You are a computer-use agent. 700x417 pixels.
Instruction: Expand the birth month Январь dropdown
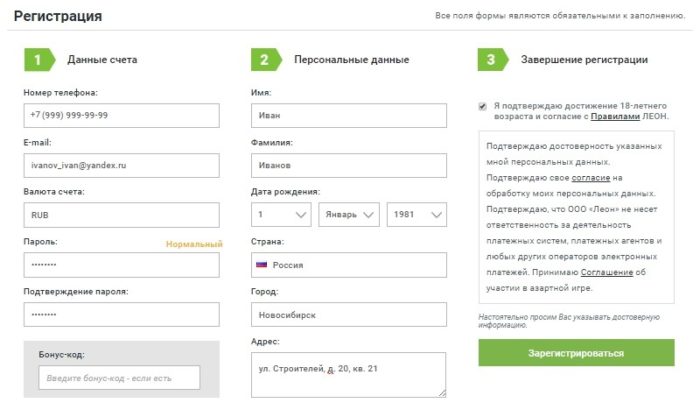pyautogui.click(x=348, y=215)
